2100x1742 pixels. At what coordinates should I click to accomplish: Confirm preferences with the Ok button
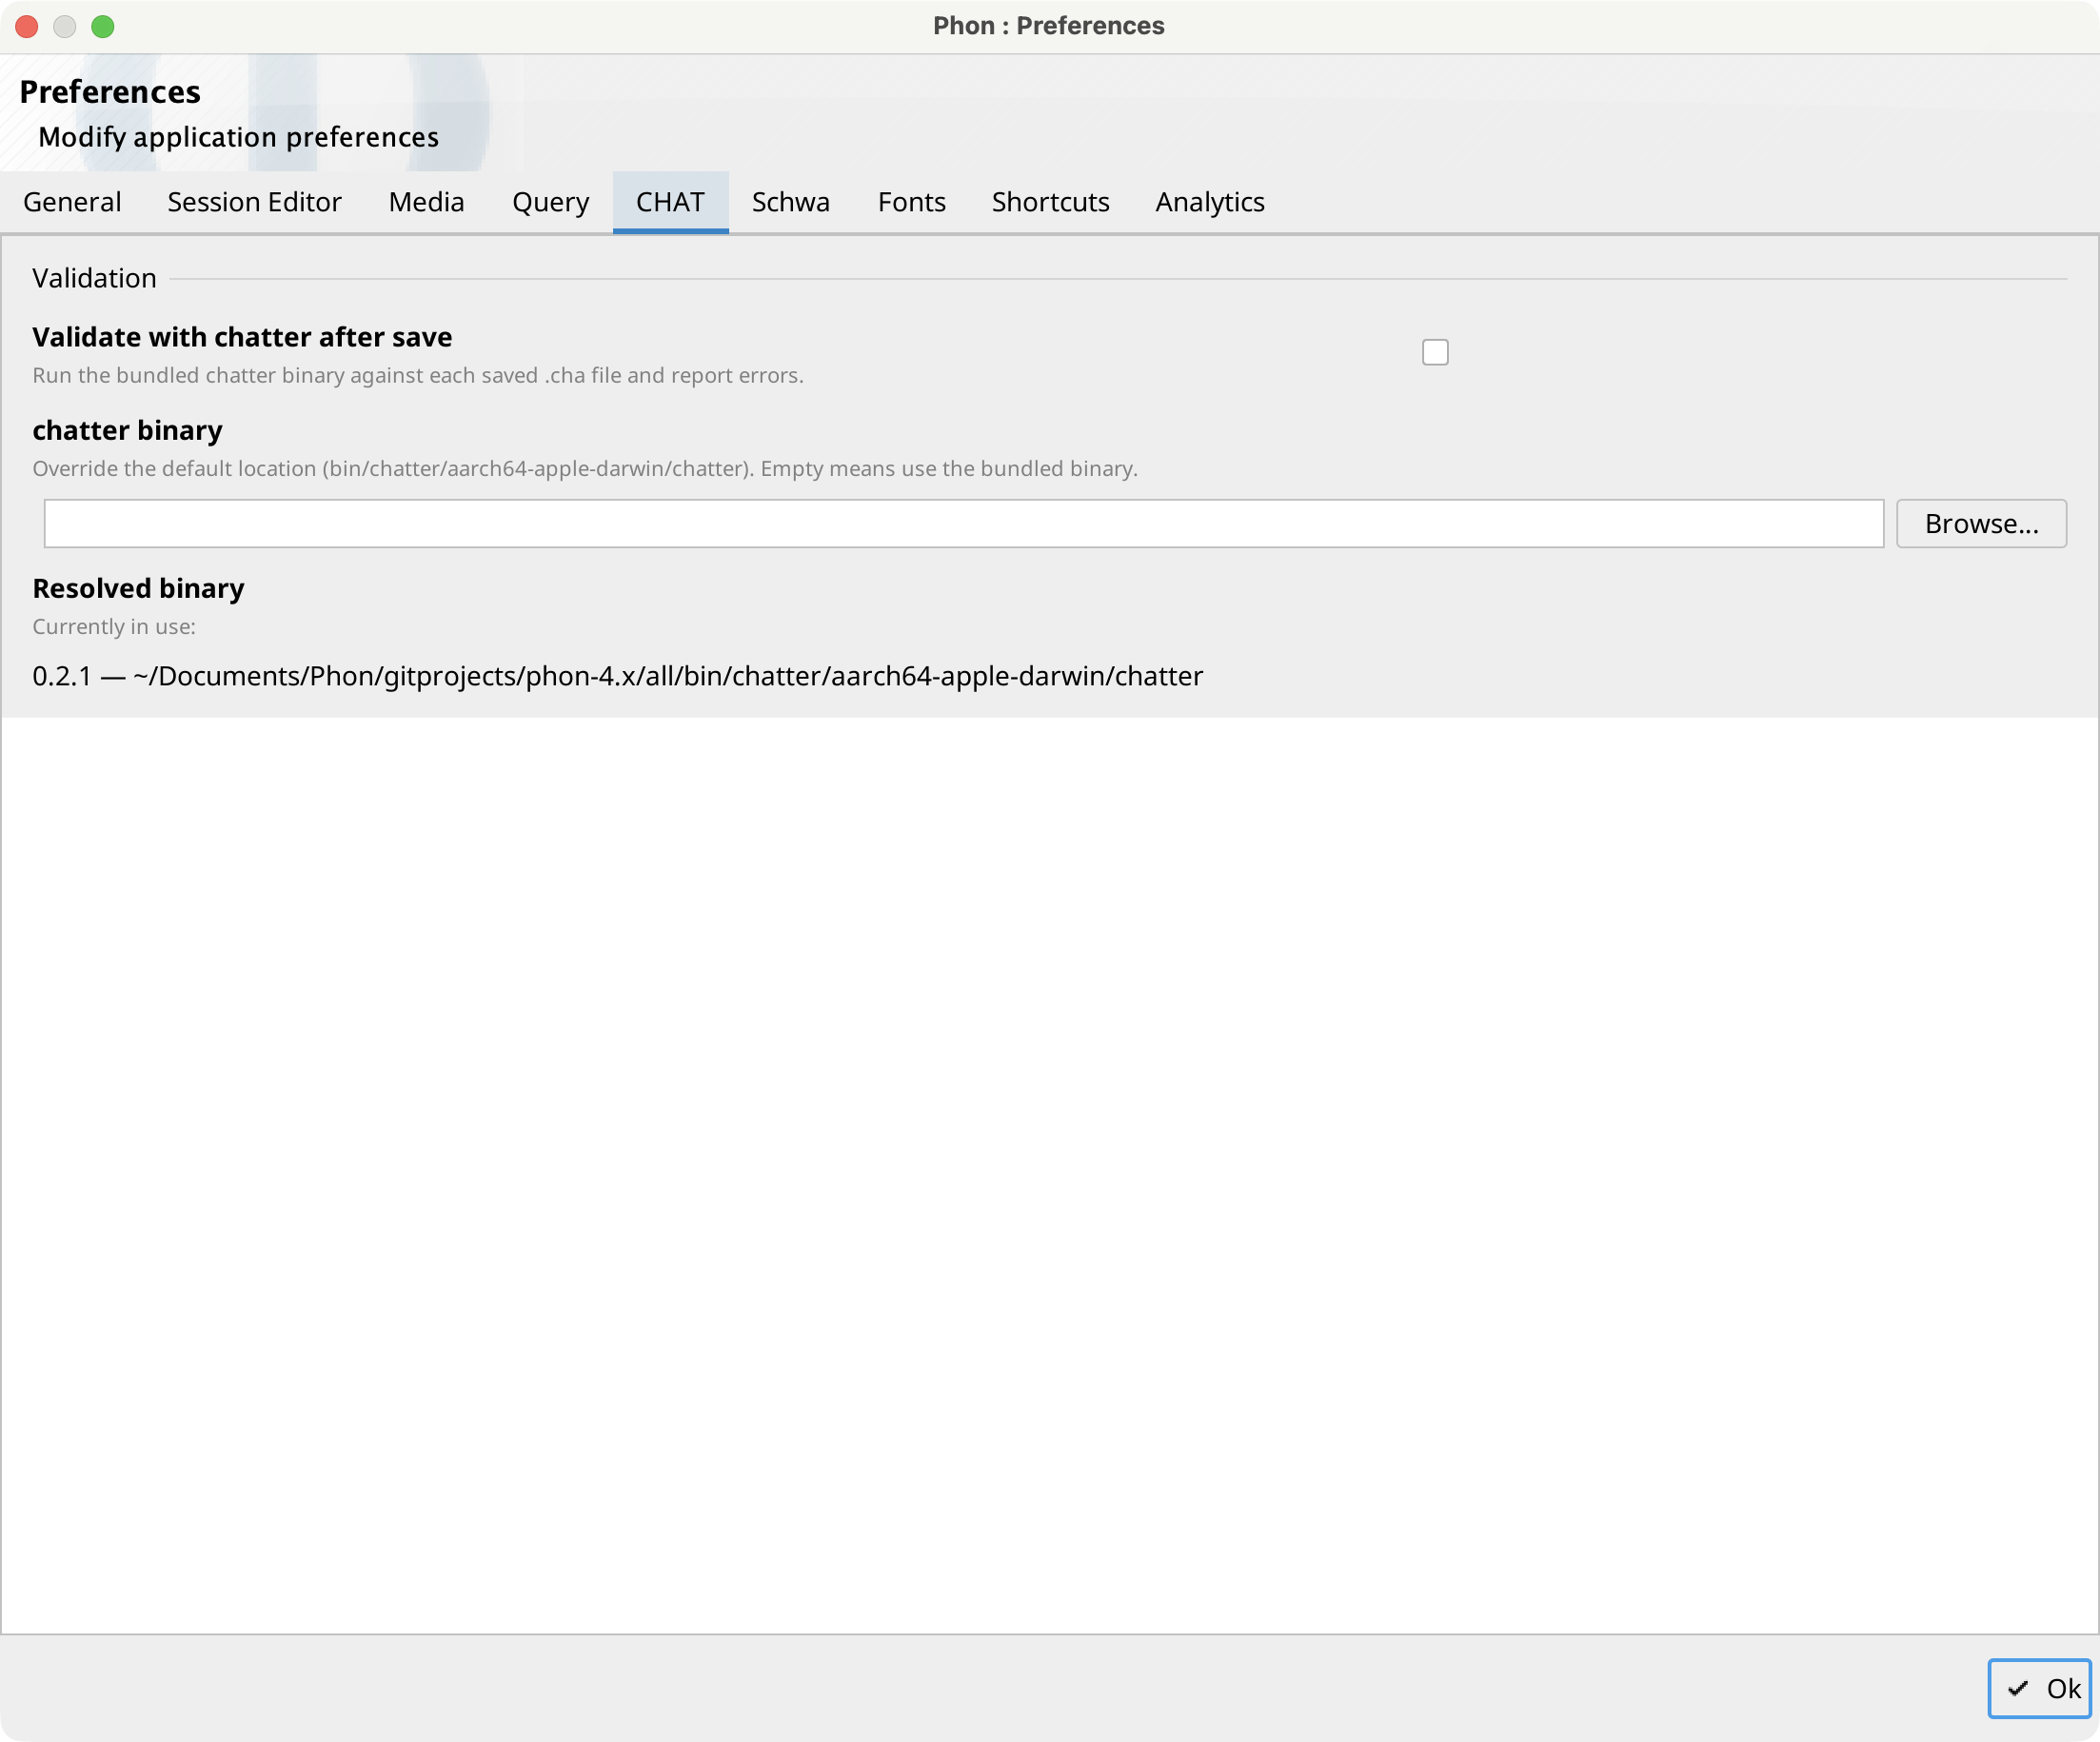click(x=2039, y=1689)
